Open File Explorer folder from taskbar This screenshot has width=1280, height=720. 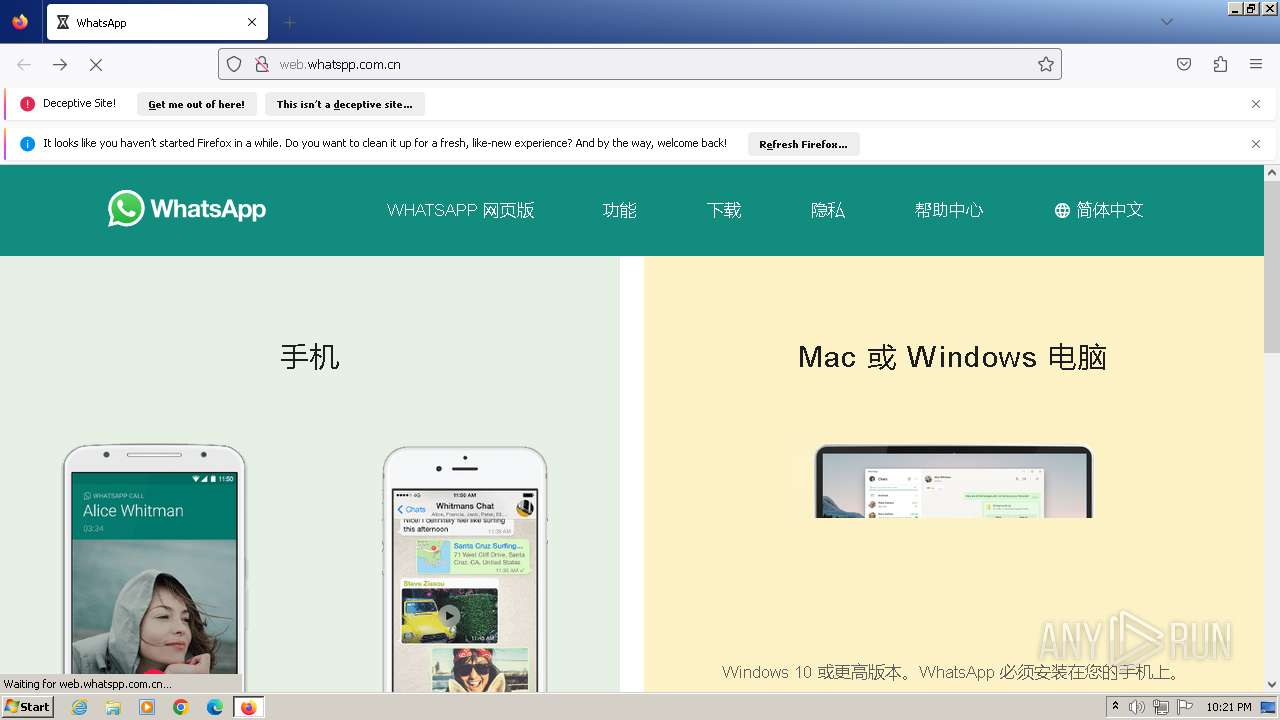pos(113,707)
